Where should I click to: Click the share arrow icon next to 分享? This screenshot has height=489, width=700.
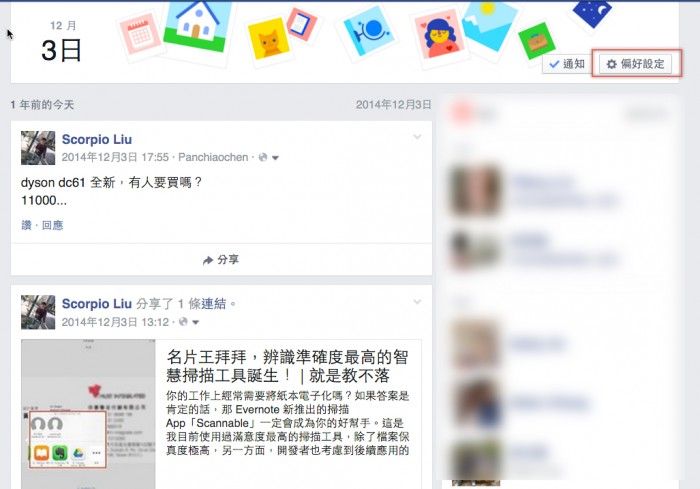(208, 260)
